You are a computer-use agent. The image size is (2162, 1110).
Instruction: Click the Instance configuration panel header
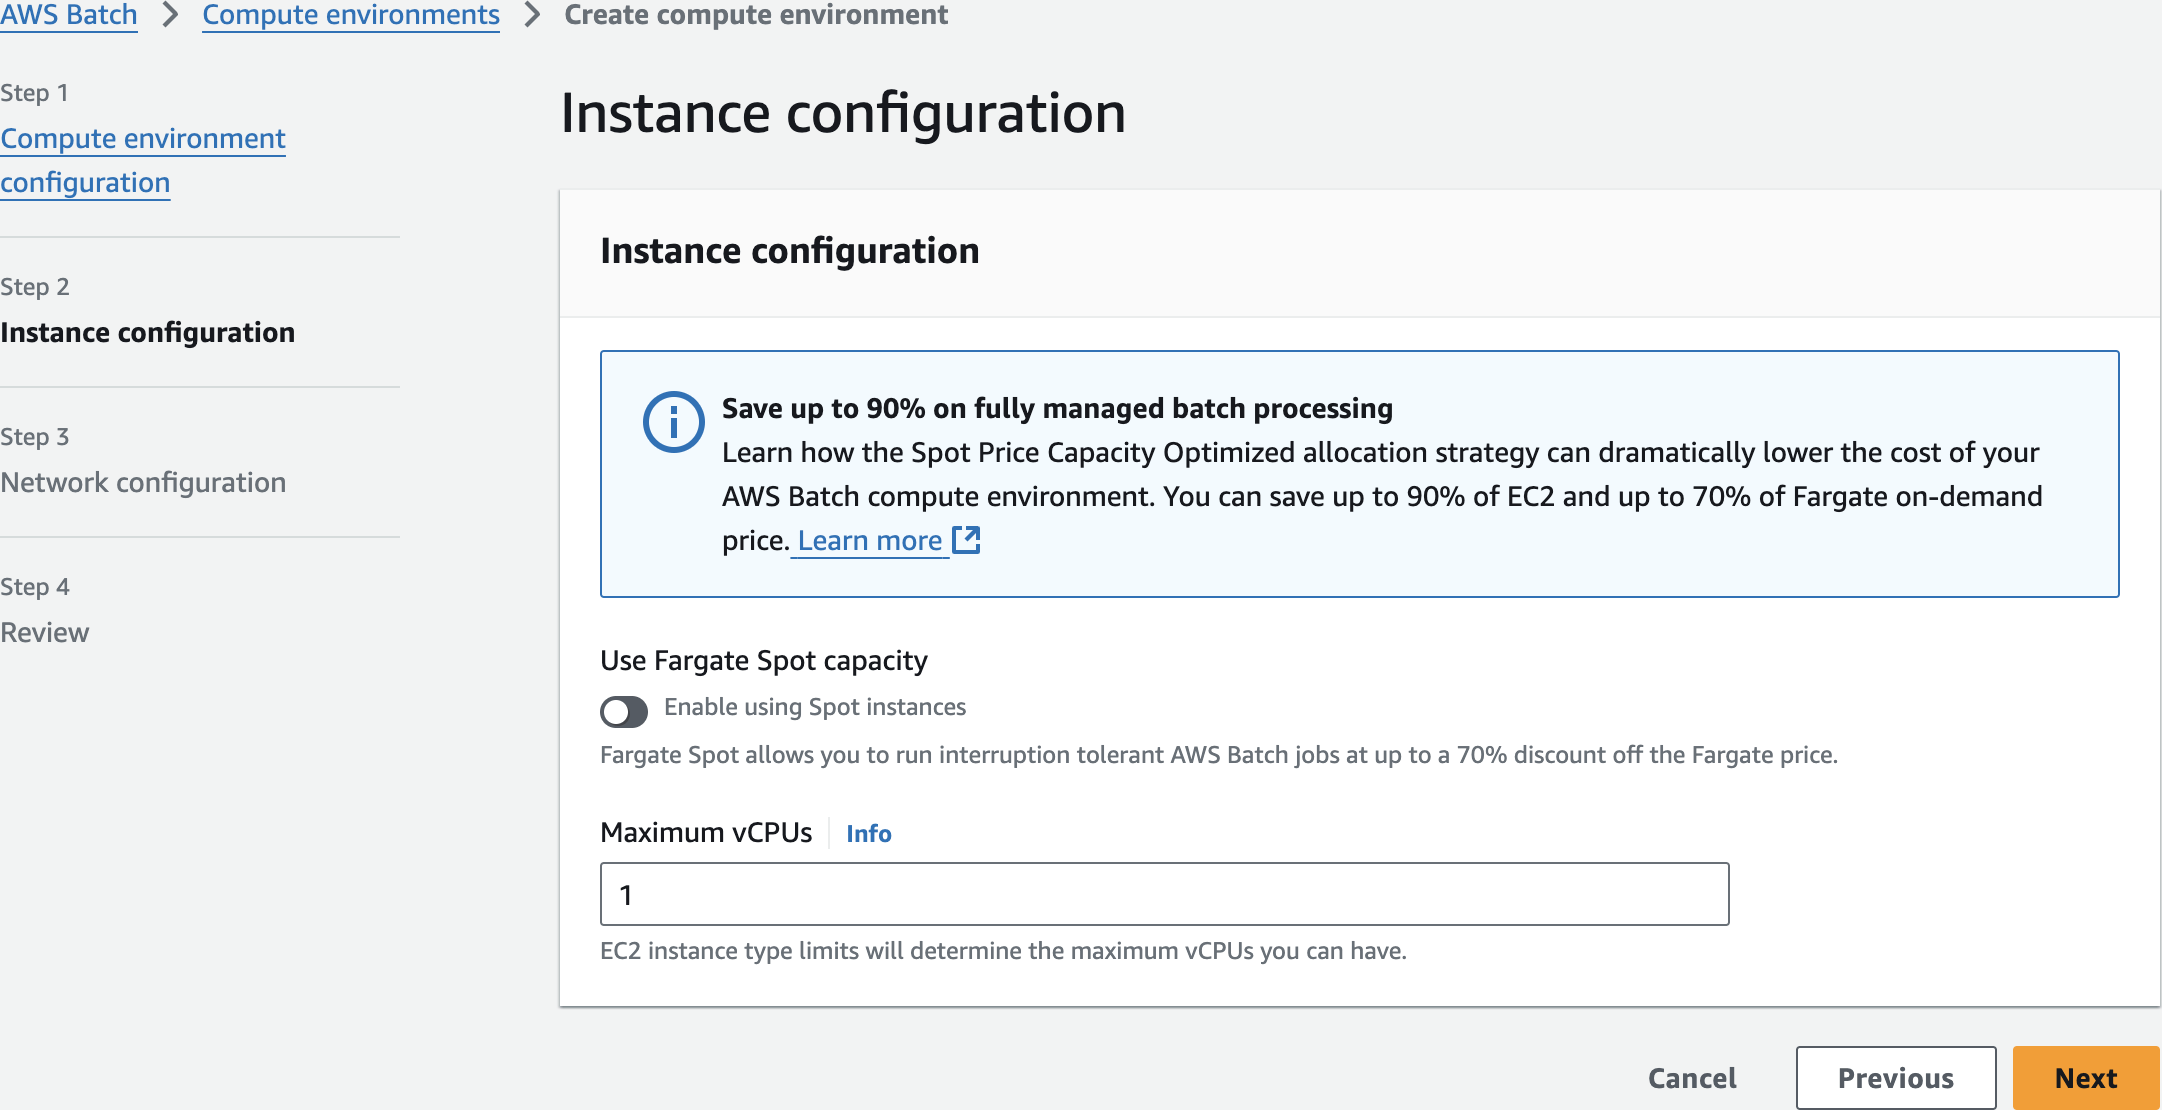(789, 251)
